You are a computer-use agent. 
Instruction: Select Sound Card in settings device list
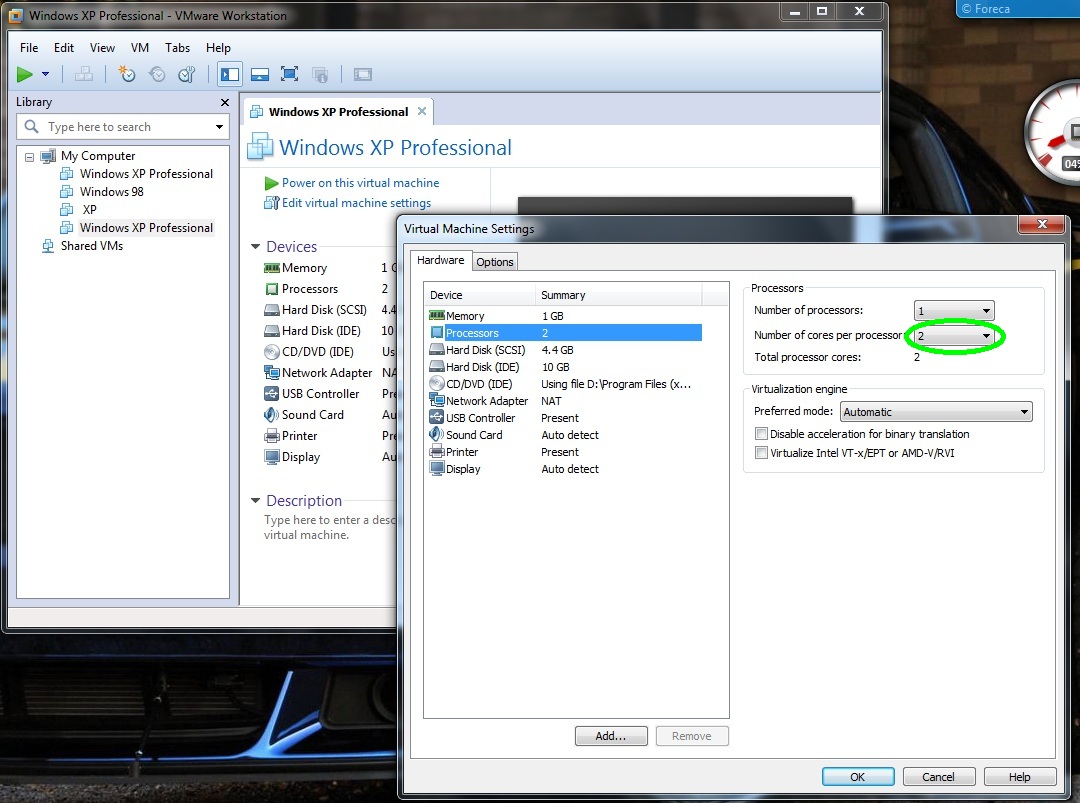pyautogui.click(x=564, y=435)
